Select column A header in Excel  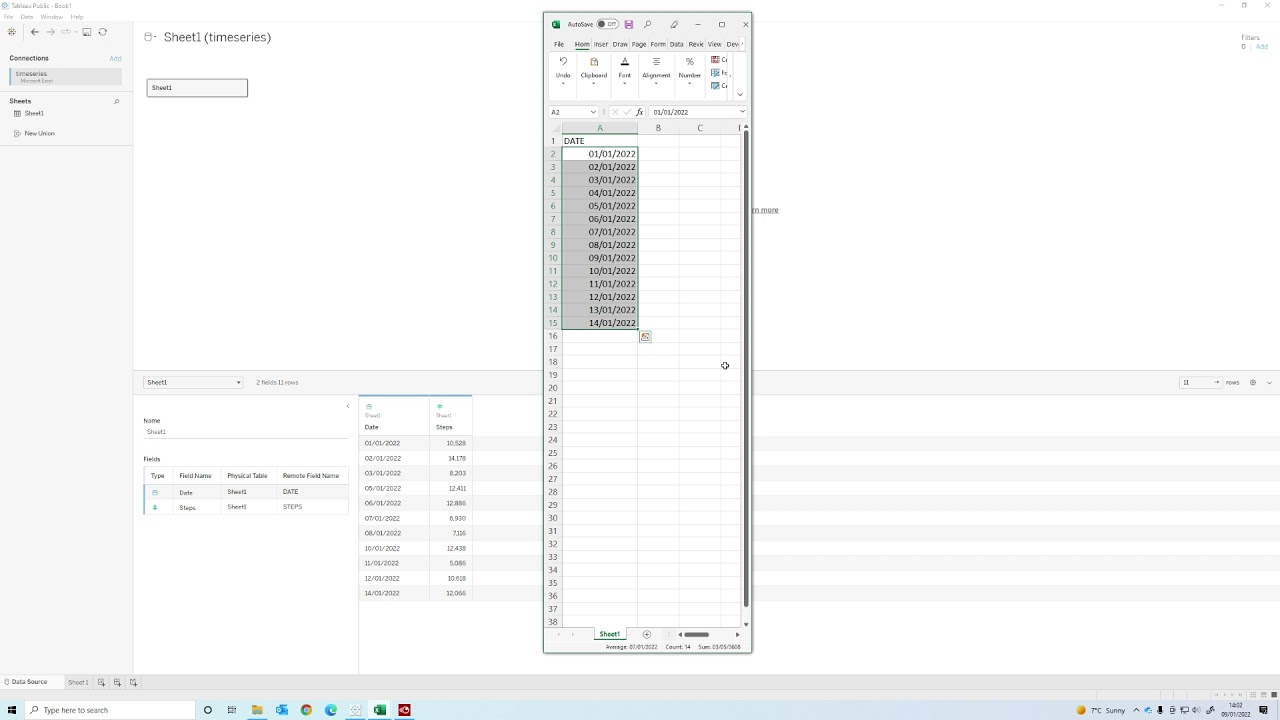click(x=600, y=128)
